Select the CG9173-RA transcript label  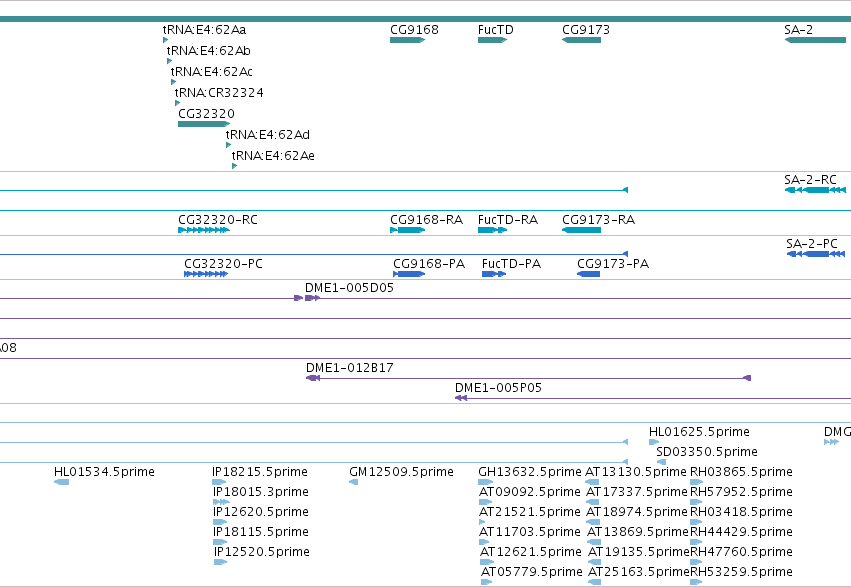599,220
